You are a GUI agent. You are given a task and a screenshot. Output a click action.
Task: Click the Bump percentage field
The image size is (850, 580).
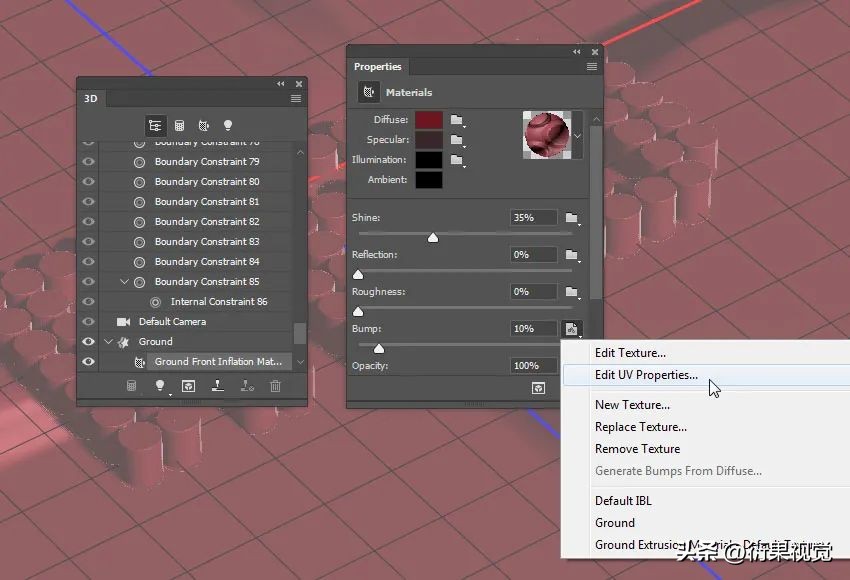click(533, 328)
